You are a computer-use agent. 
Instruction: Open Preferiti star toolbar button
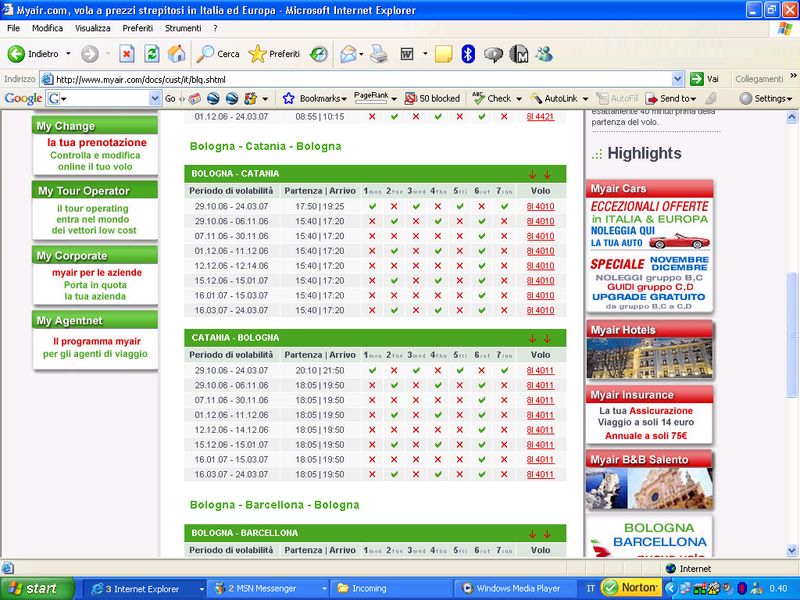274,54
